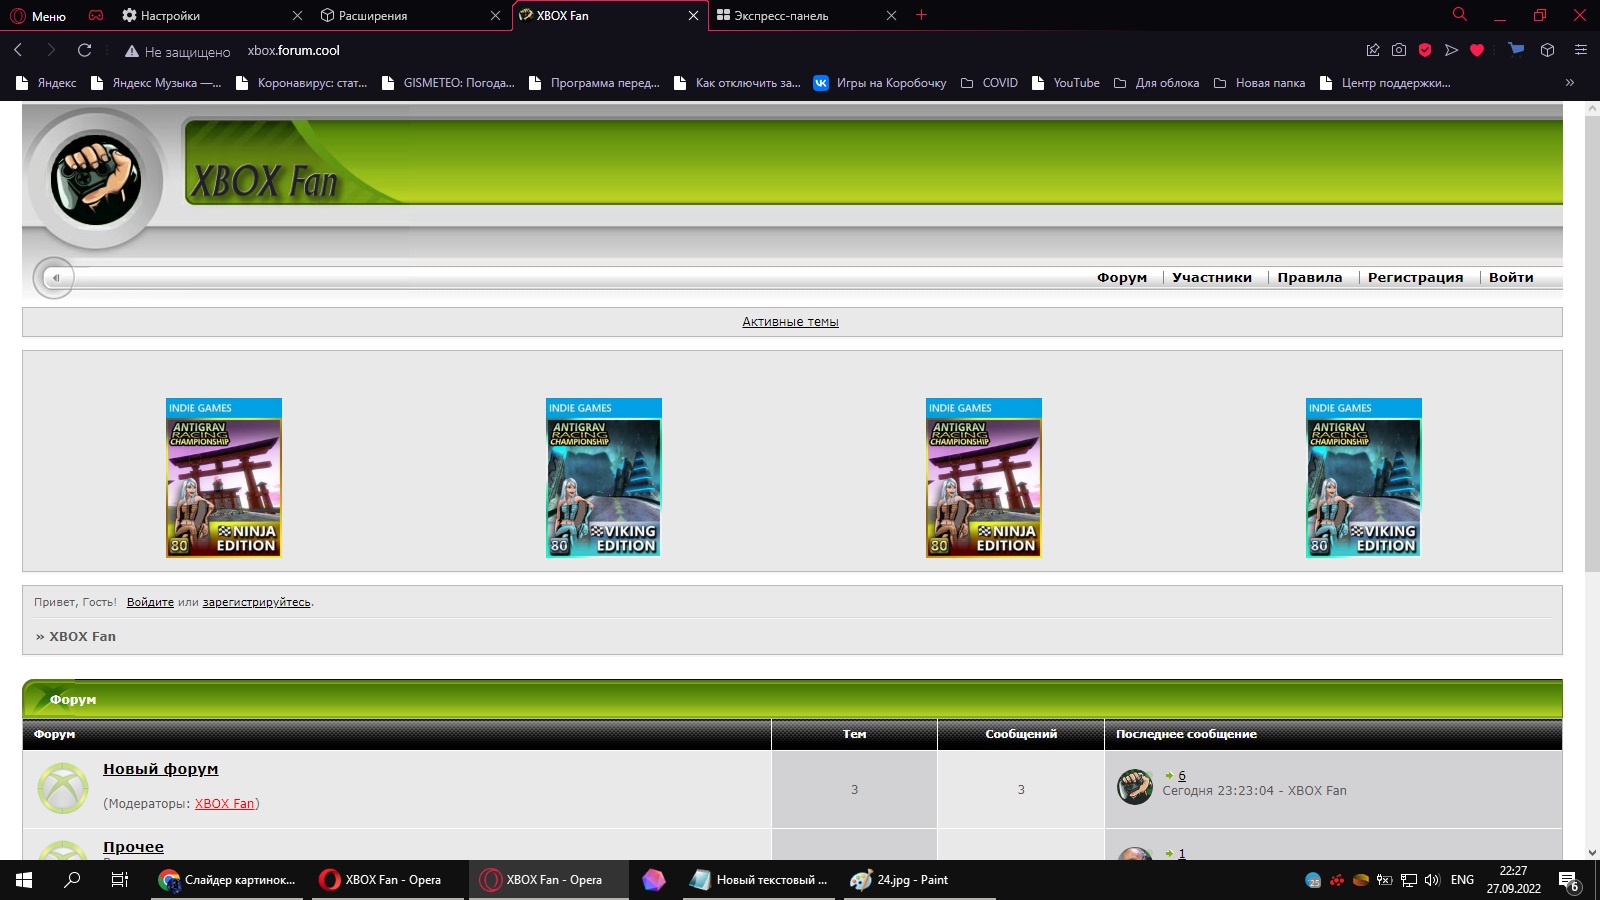Open the tab search magnifier

click(x=1459, y=15)
